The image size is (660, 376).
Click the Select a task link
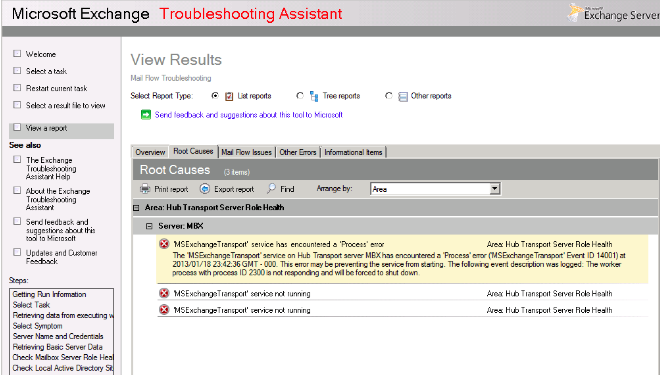coord(46,71)
